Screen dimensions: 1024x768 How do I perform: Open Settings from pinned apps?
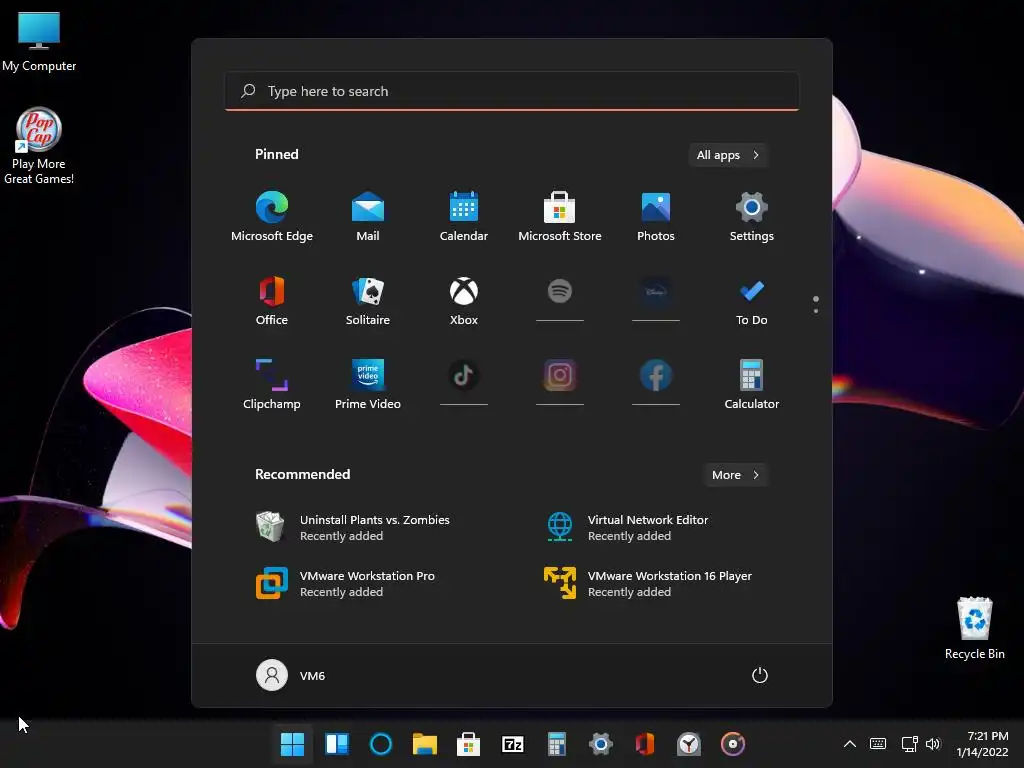coord(752,217)
